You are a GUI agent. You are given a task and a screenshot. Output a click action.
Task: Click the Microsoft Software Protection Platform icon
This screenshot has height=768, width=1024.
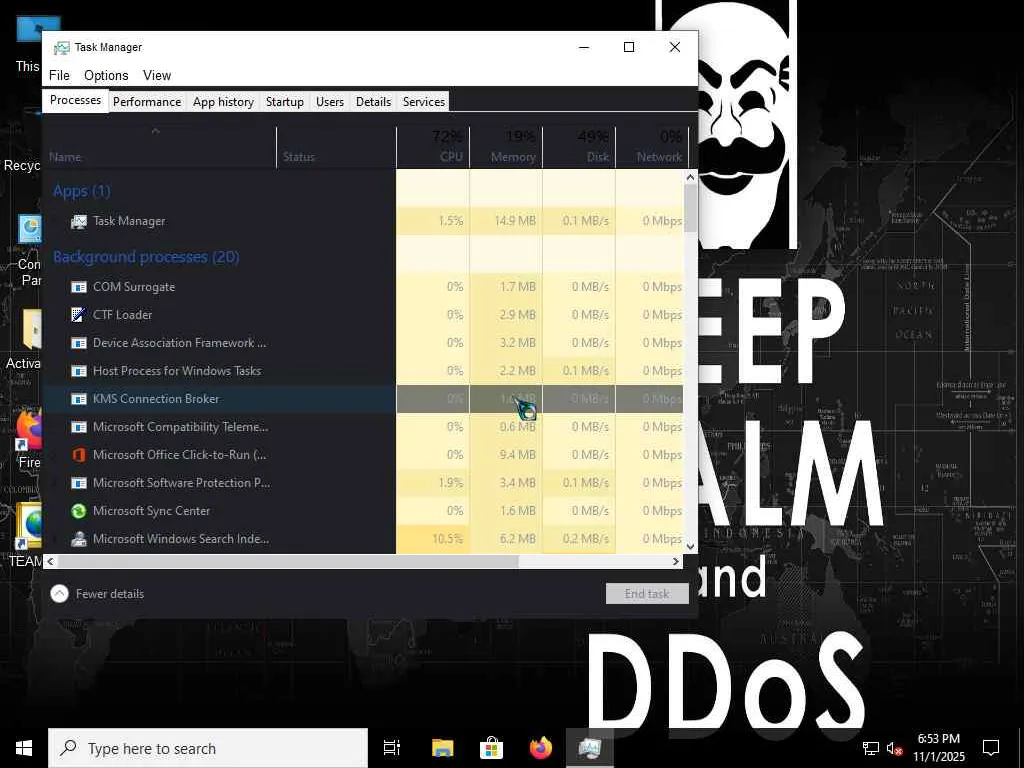click(78, 483)
